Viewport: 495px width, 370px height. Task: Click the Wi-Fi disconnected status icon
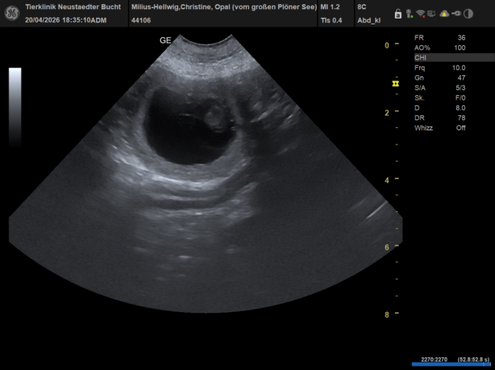point(421,14)
